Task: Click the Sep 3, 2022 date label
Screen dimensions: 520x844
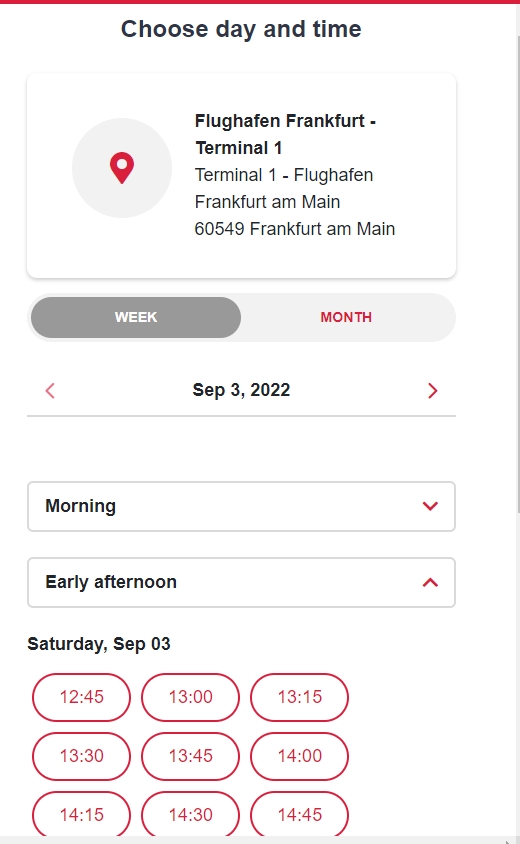Action: click(x=241, y=390)
